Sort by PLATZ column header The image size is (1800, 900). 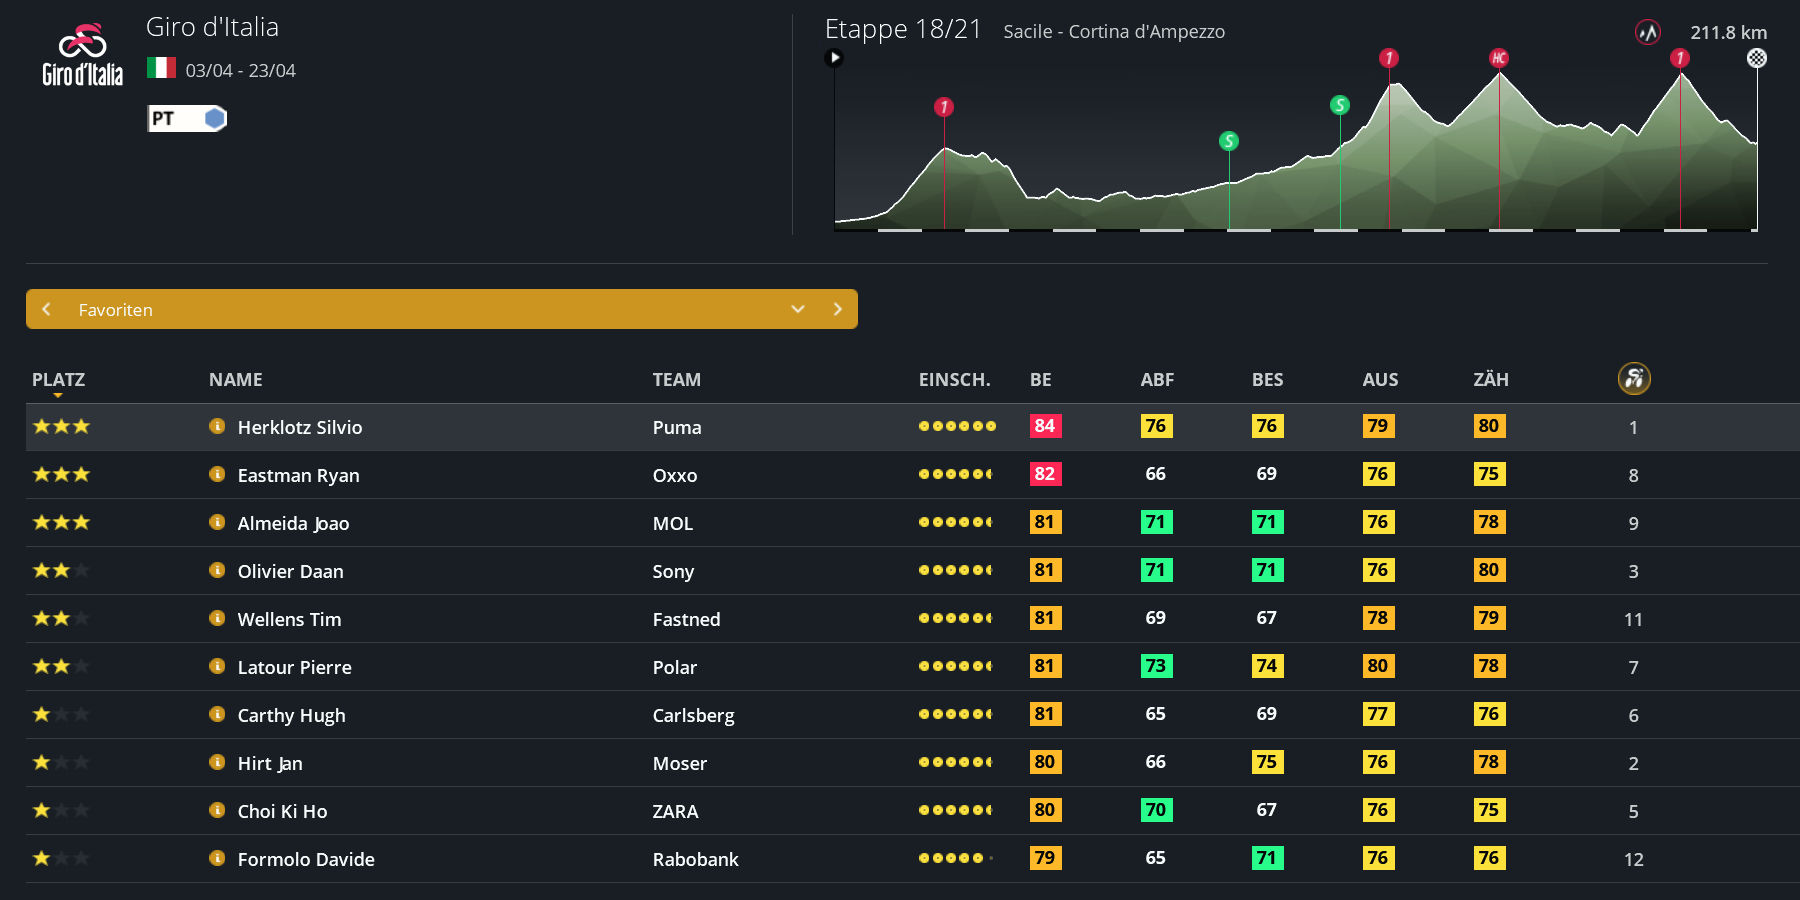point(58,380)
